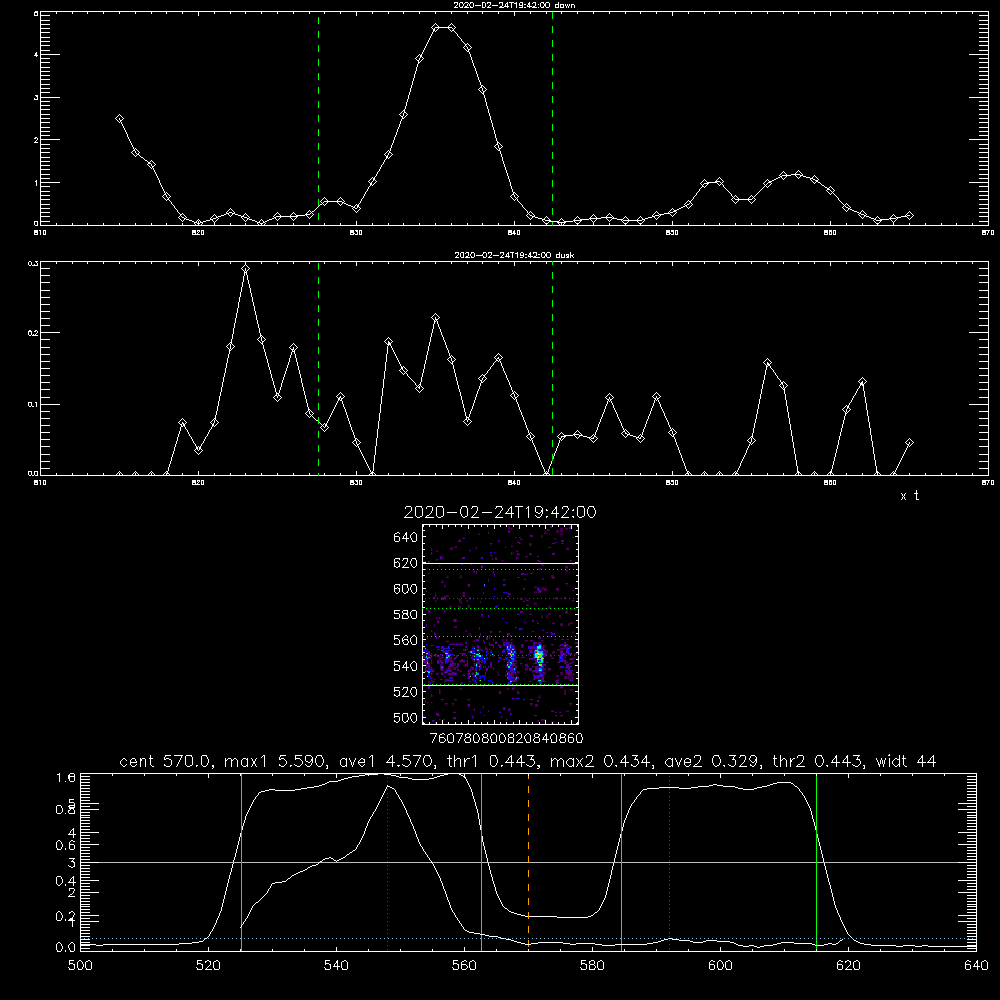The width and height of the screenshot is (1000, 1000).
Task: Click the "cent 570.0" value
Action: (x=166, y=761)
